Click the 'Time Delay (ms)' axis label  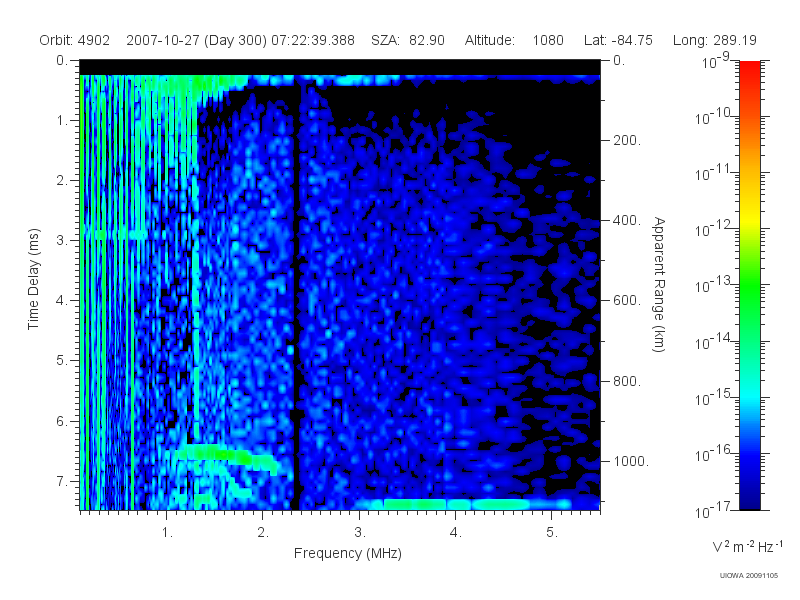click(x=33, y=279)
